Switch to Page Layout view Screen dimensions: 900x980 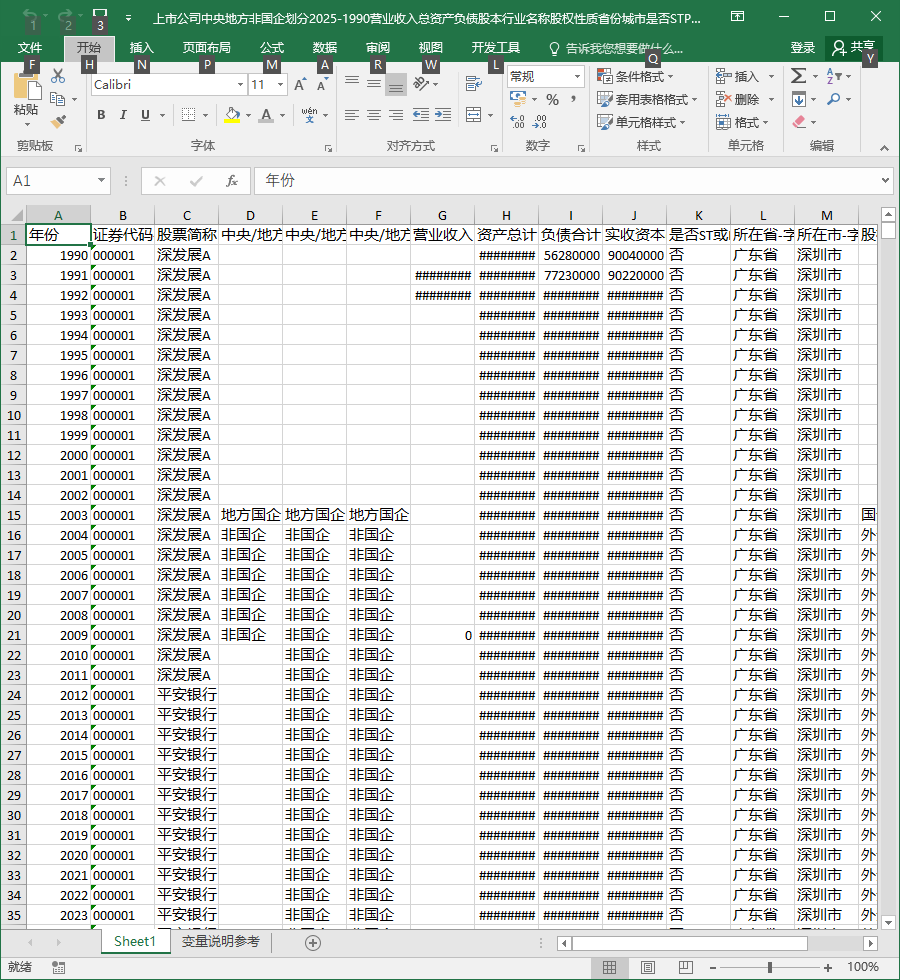point(648,968)
